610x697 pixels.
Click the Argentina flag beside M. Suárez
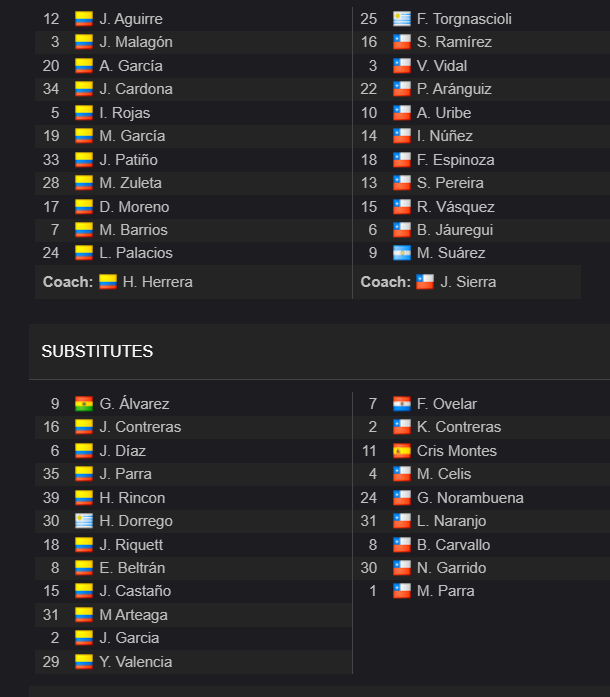[401, 252]
